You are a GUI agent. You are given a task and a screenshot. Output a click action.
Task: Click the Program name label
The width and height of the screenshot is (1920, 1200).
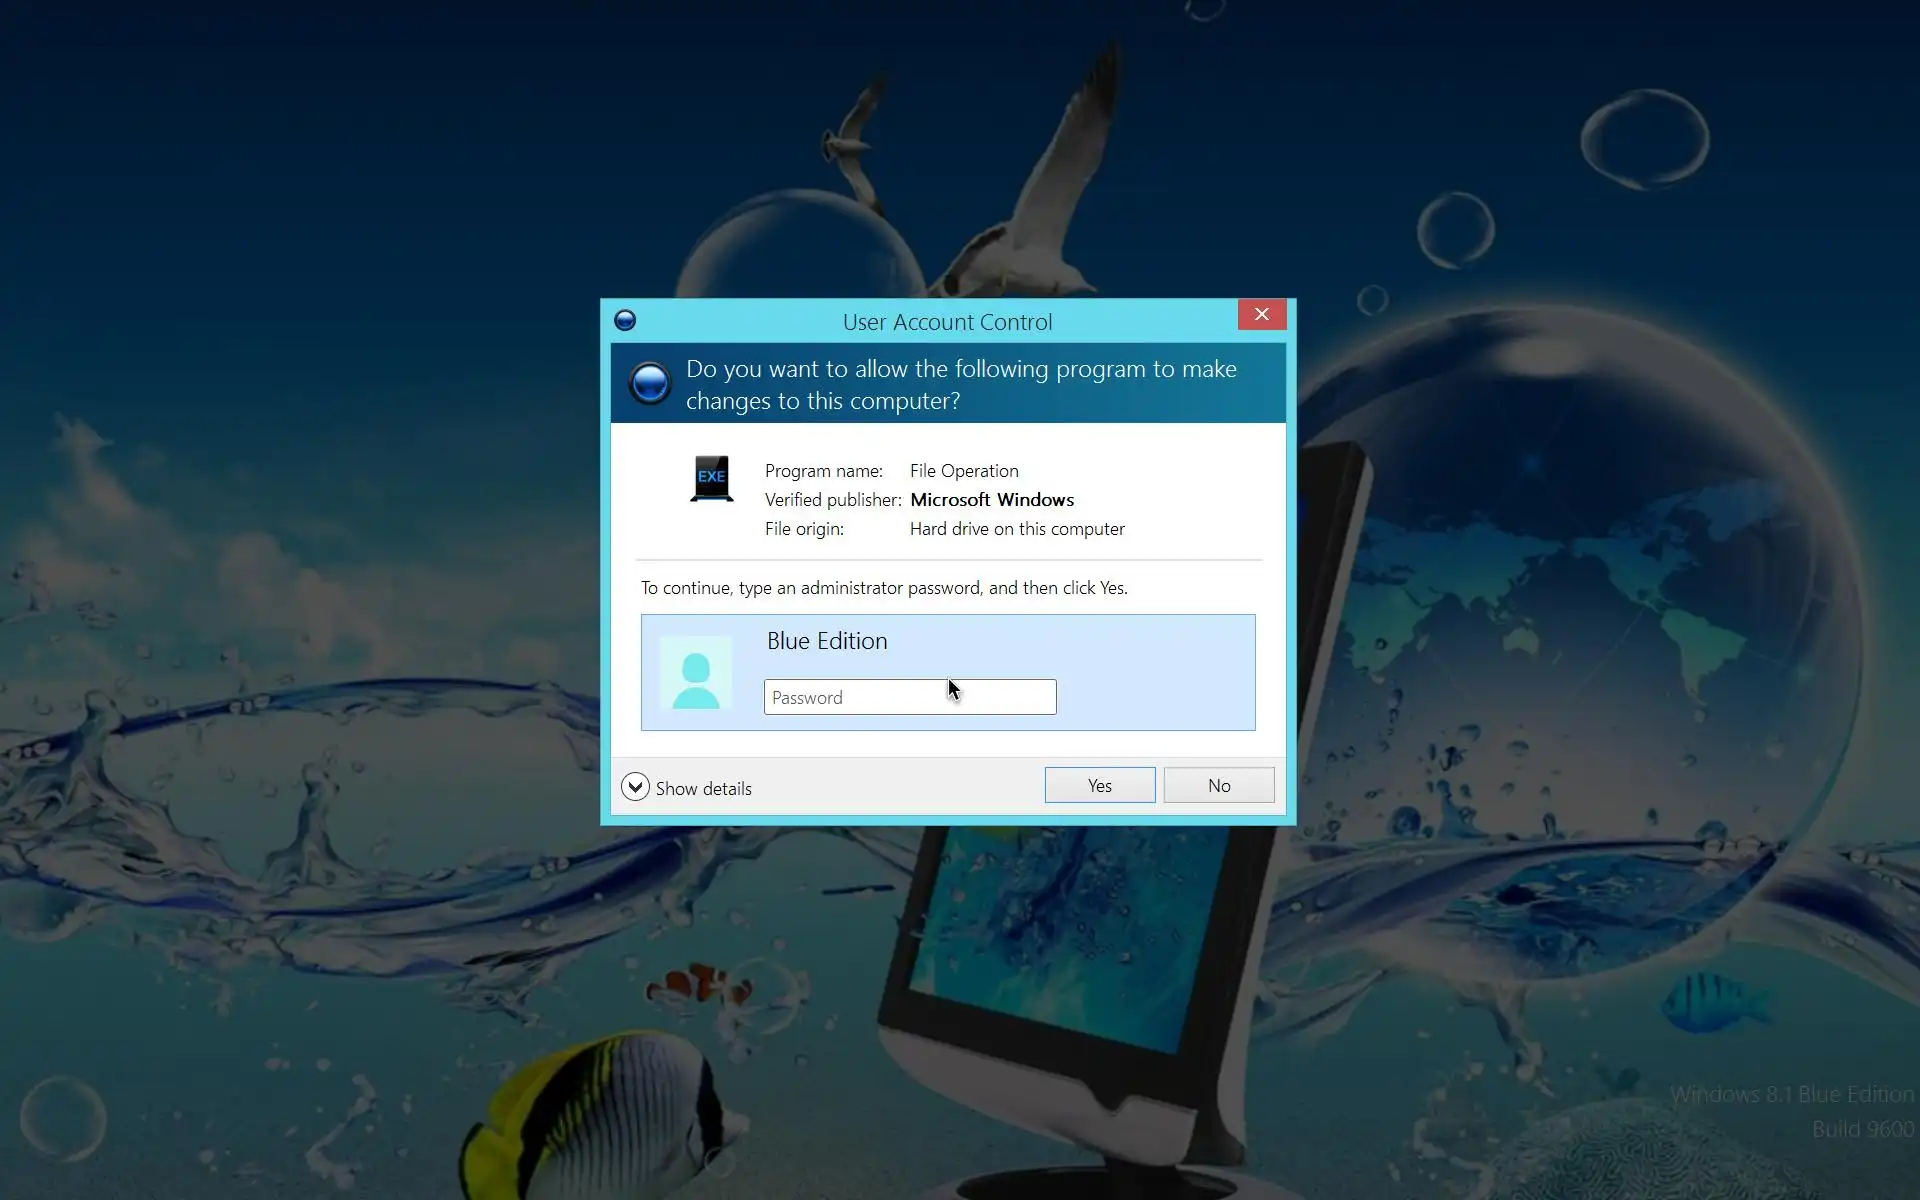pyautogui.click(x=823, y=471)
